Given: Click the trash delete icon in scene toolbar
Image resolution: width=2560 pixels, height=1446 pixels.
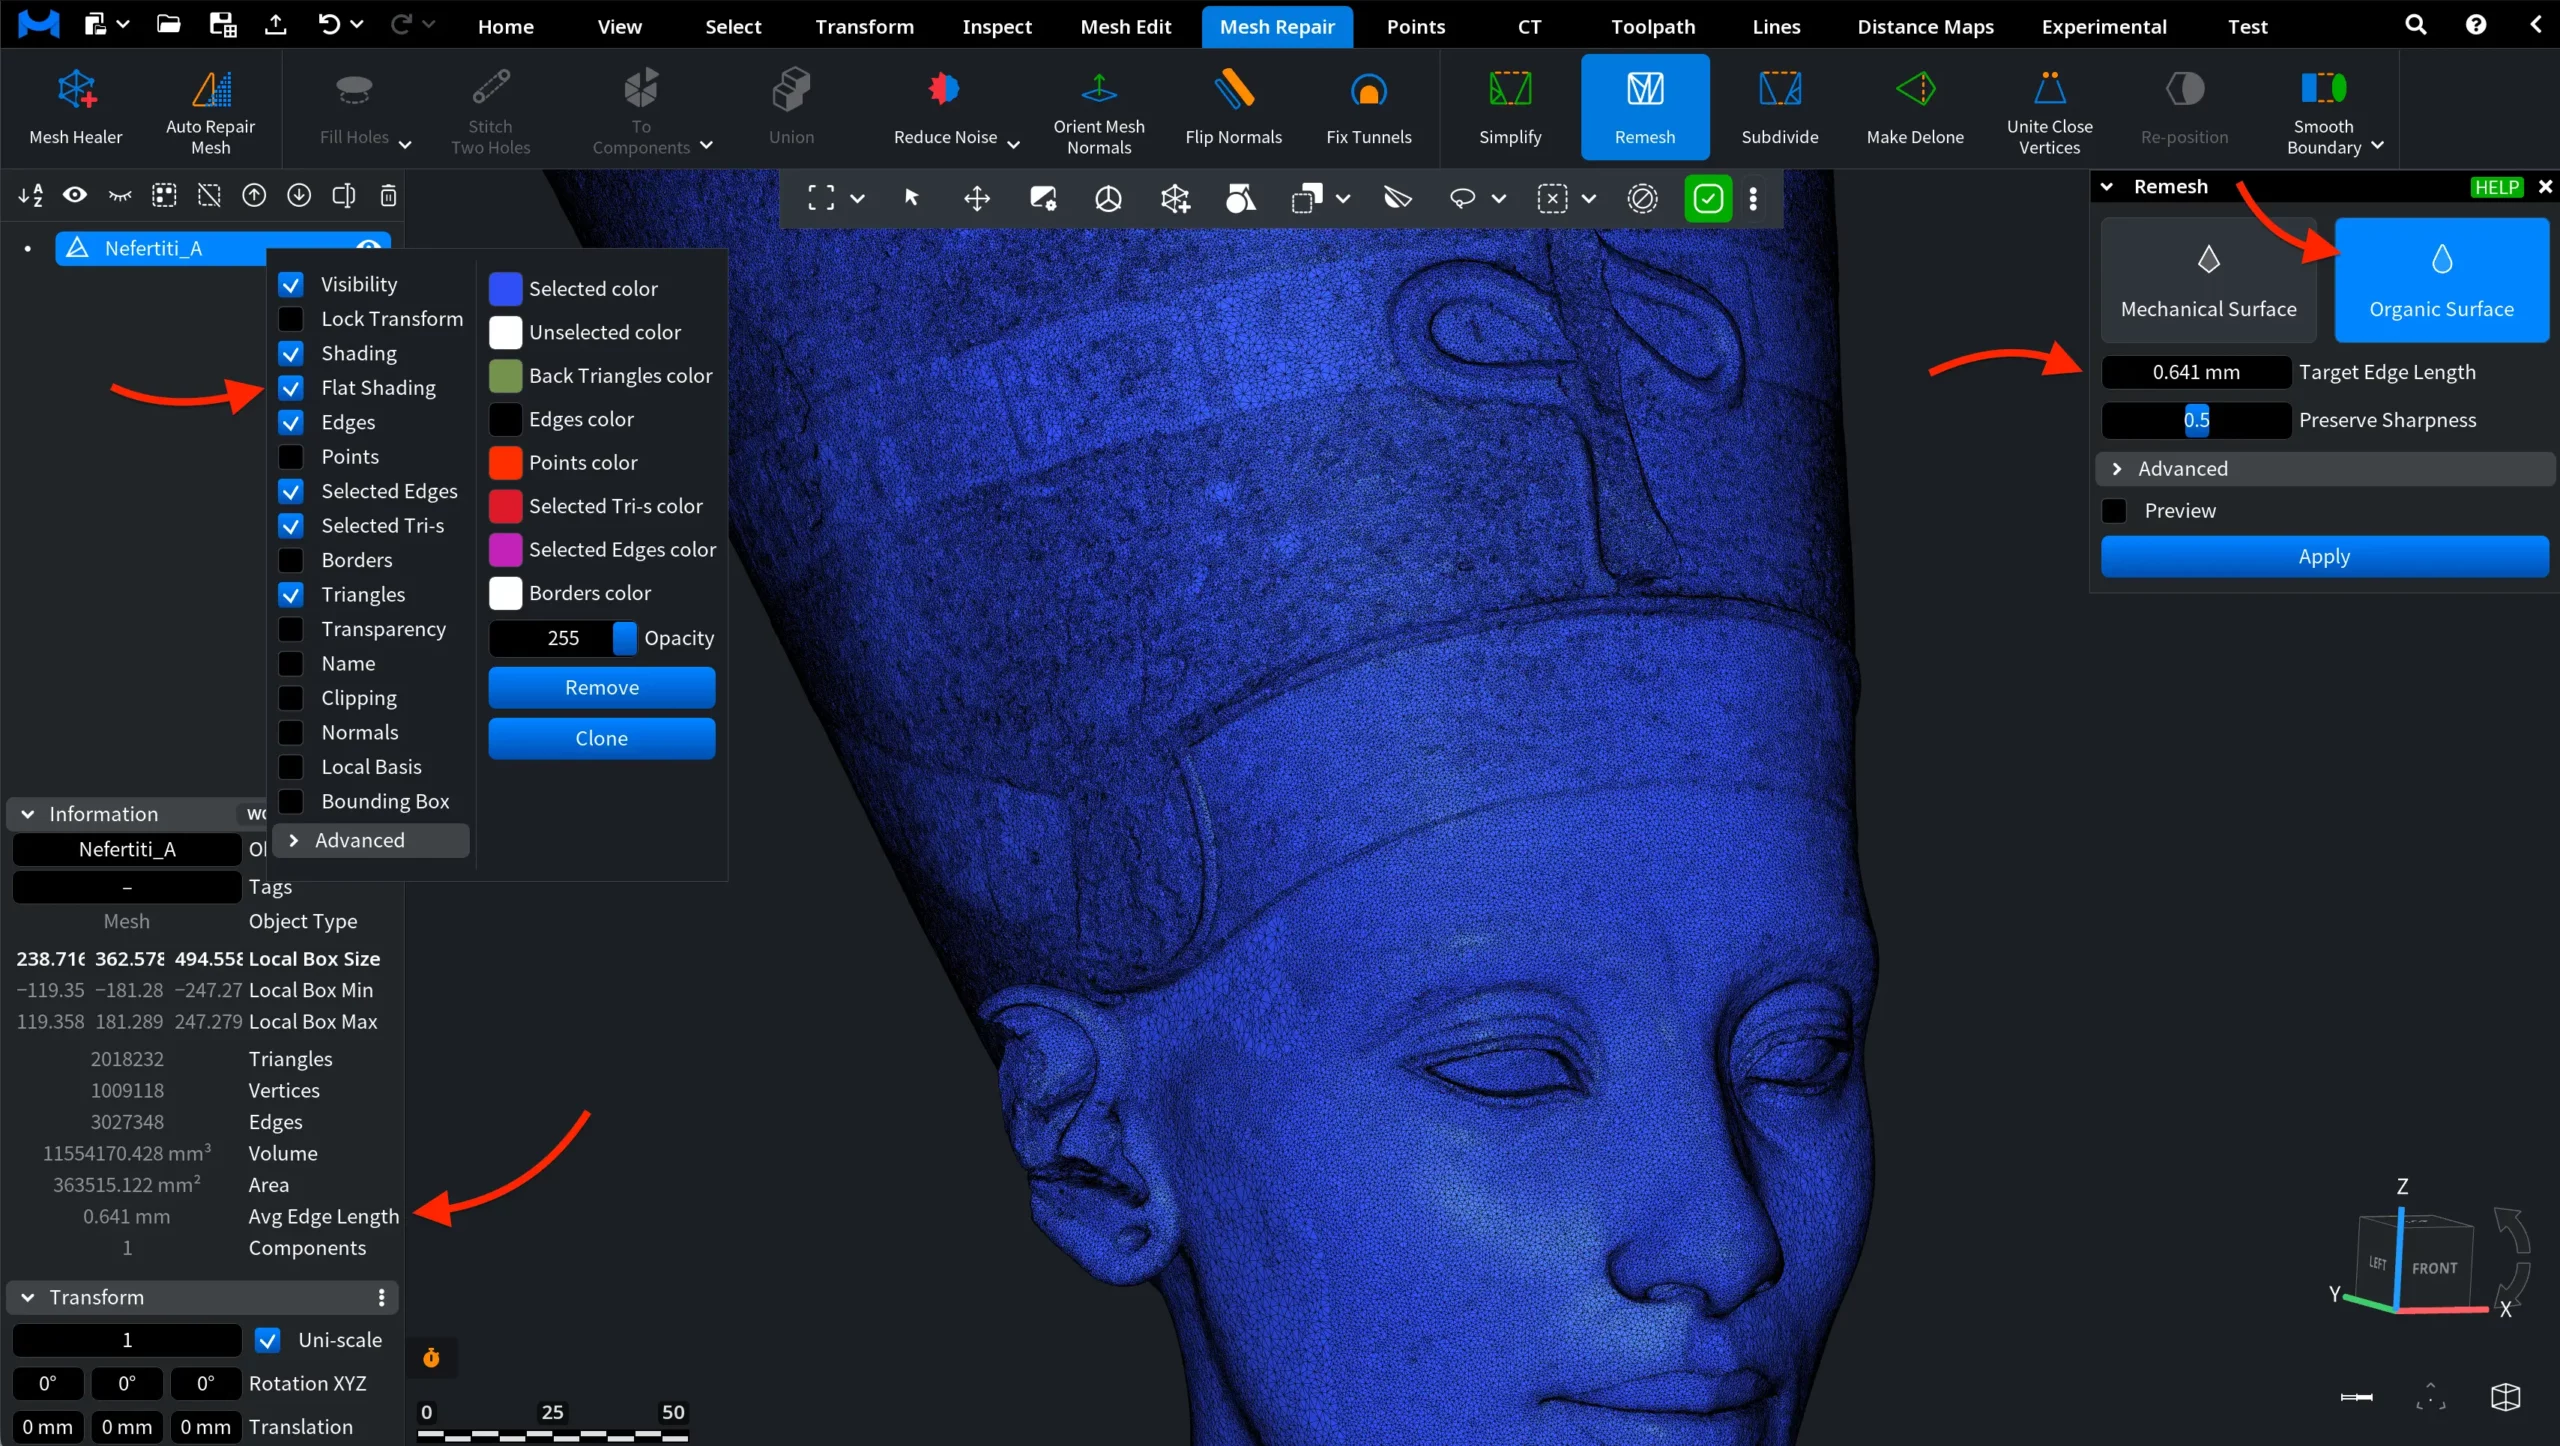Looking at the screenshot, I should [x=388, y=195].
